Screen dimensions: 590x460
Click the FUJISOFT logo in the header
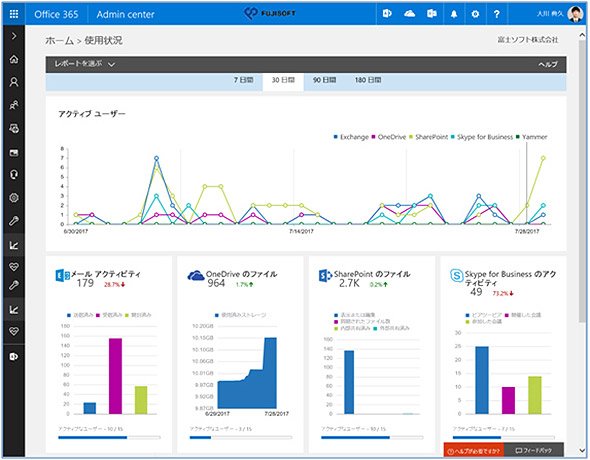(270, 14)
